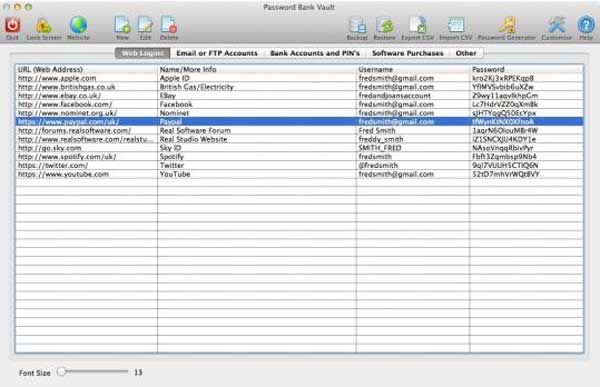Select the http://www.ebay.co.uk/ URL
600x387 pixels.
point(60,96)
